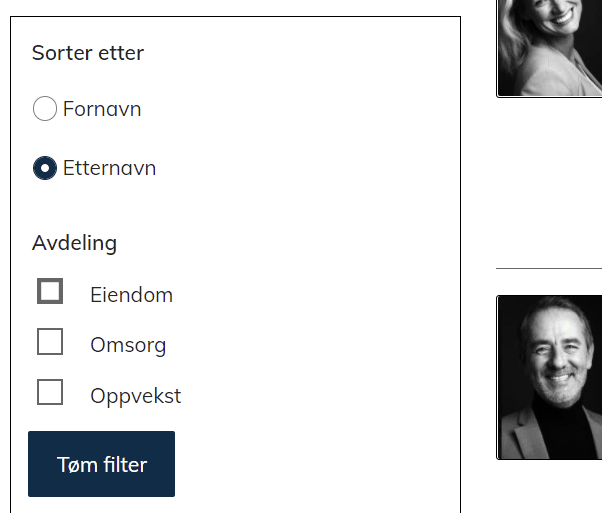Click the Sorter etter heading
602x513 pixels.
tap(88, 53)
